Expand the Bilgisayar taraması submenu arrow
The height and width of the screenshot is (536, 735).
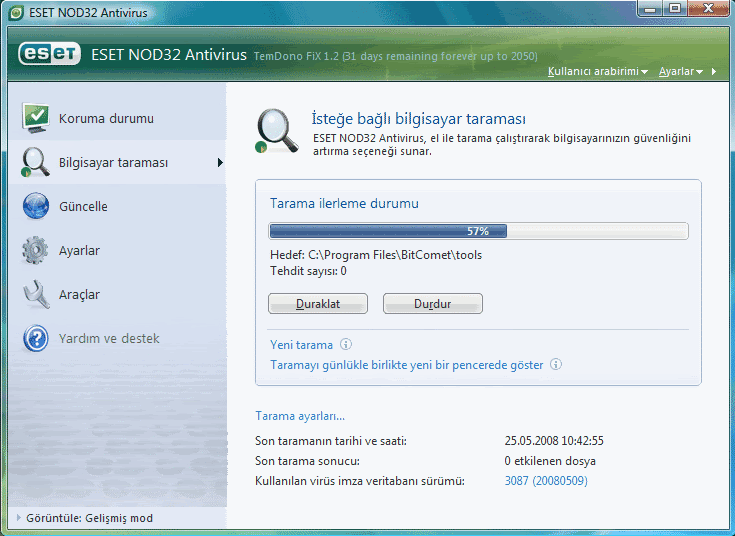(220, 163)
